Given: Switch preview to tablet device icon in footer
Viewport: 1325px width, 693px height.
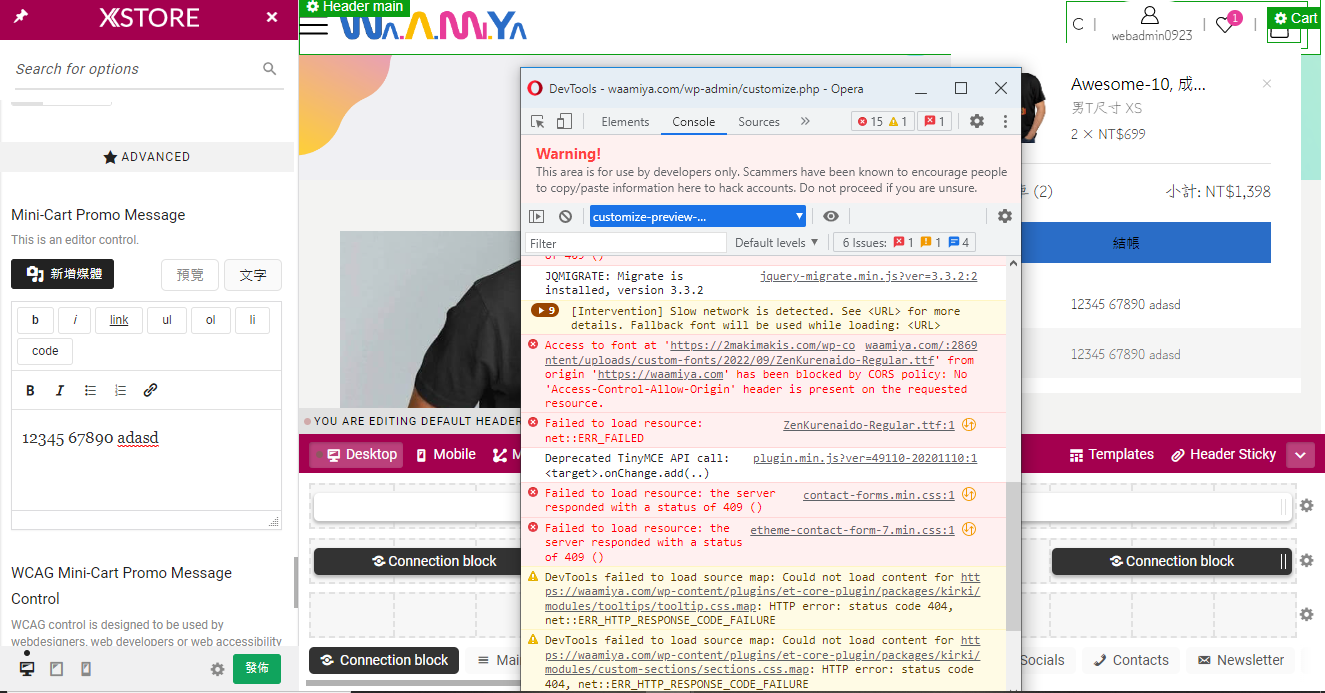Looking at the screenshot, I should [x=57, y=669].
